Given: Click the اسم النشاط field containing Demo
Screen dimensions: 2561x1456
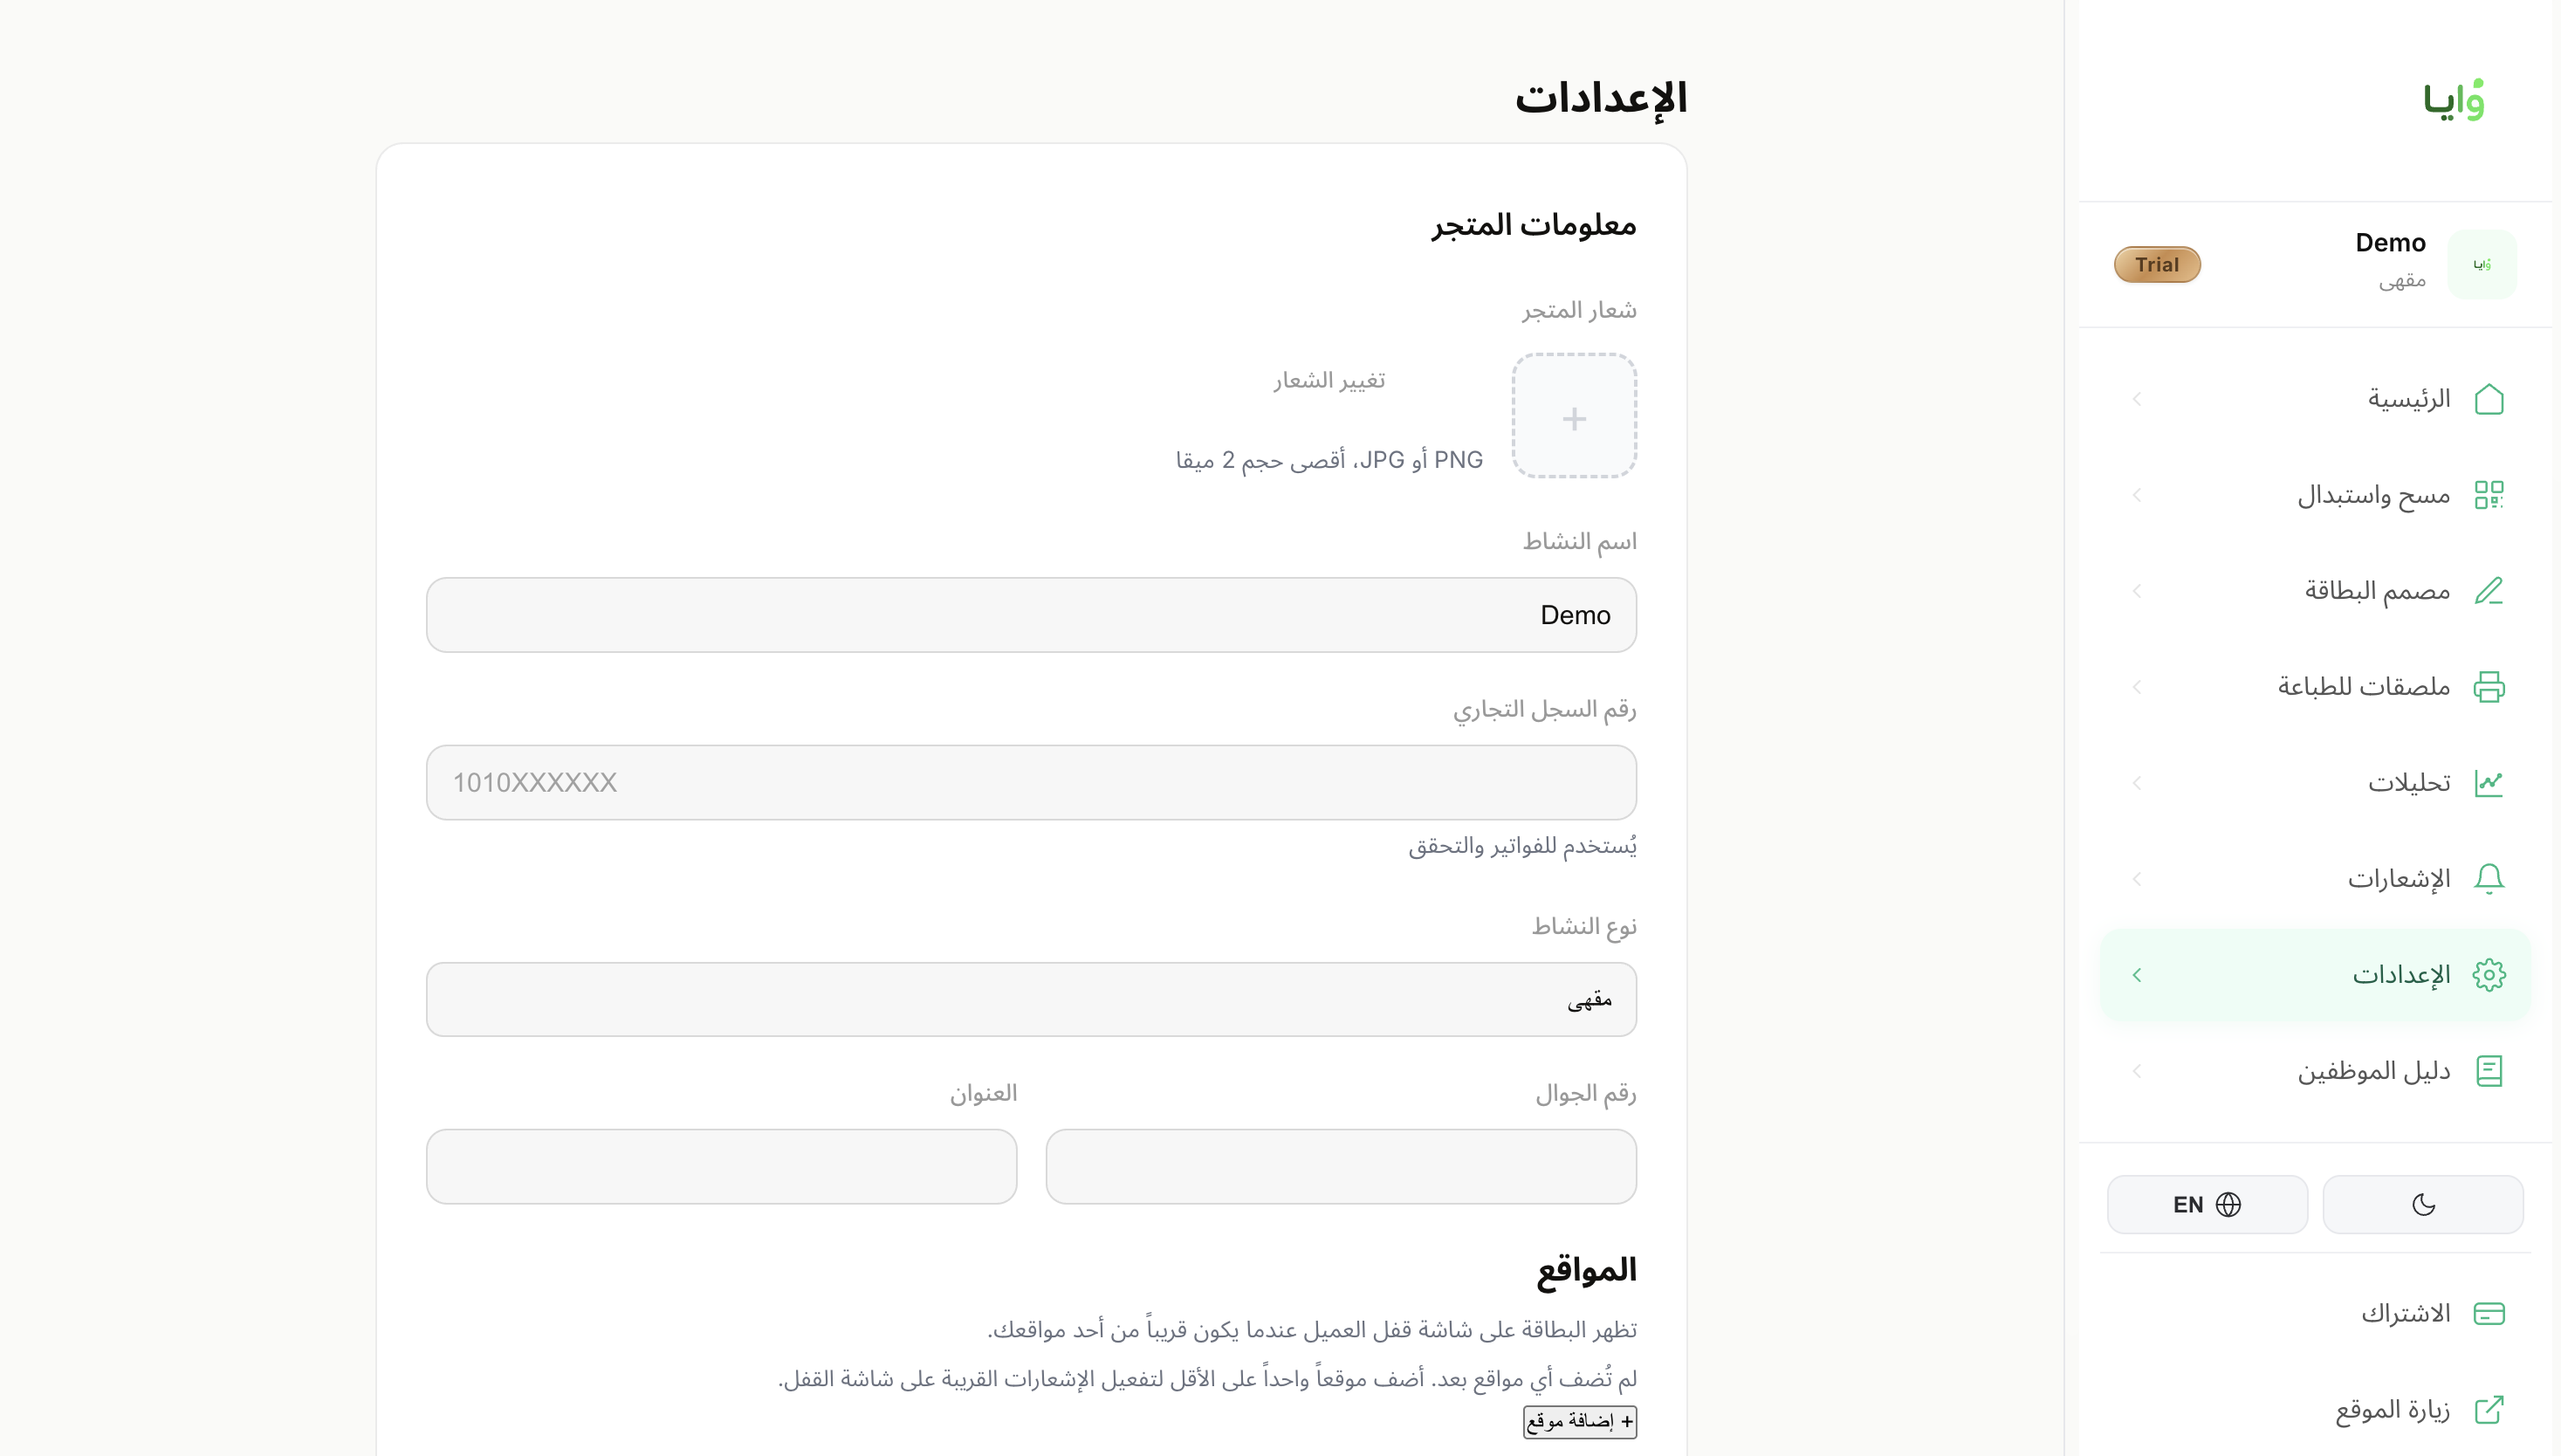Looking at the screenshot, I should (1031, 615).
